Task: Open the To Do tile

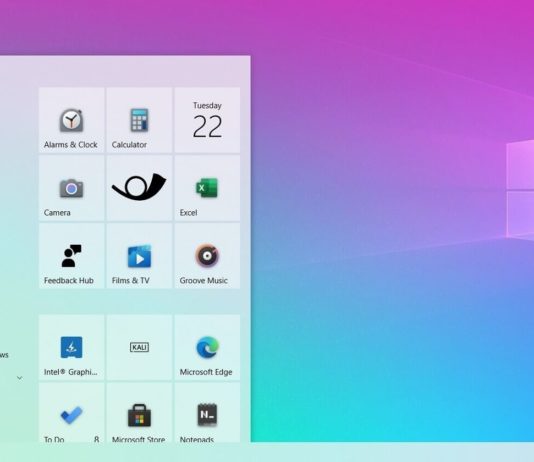Action: 72,413
